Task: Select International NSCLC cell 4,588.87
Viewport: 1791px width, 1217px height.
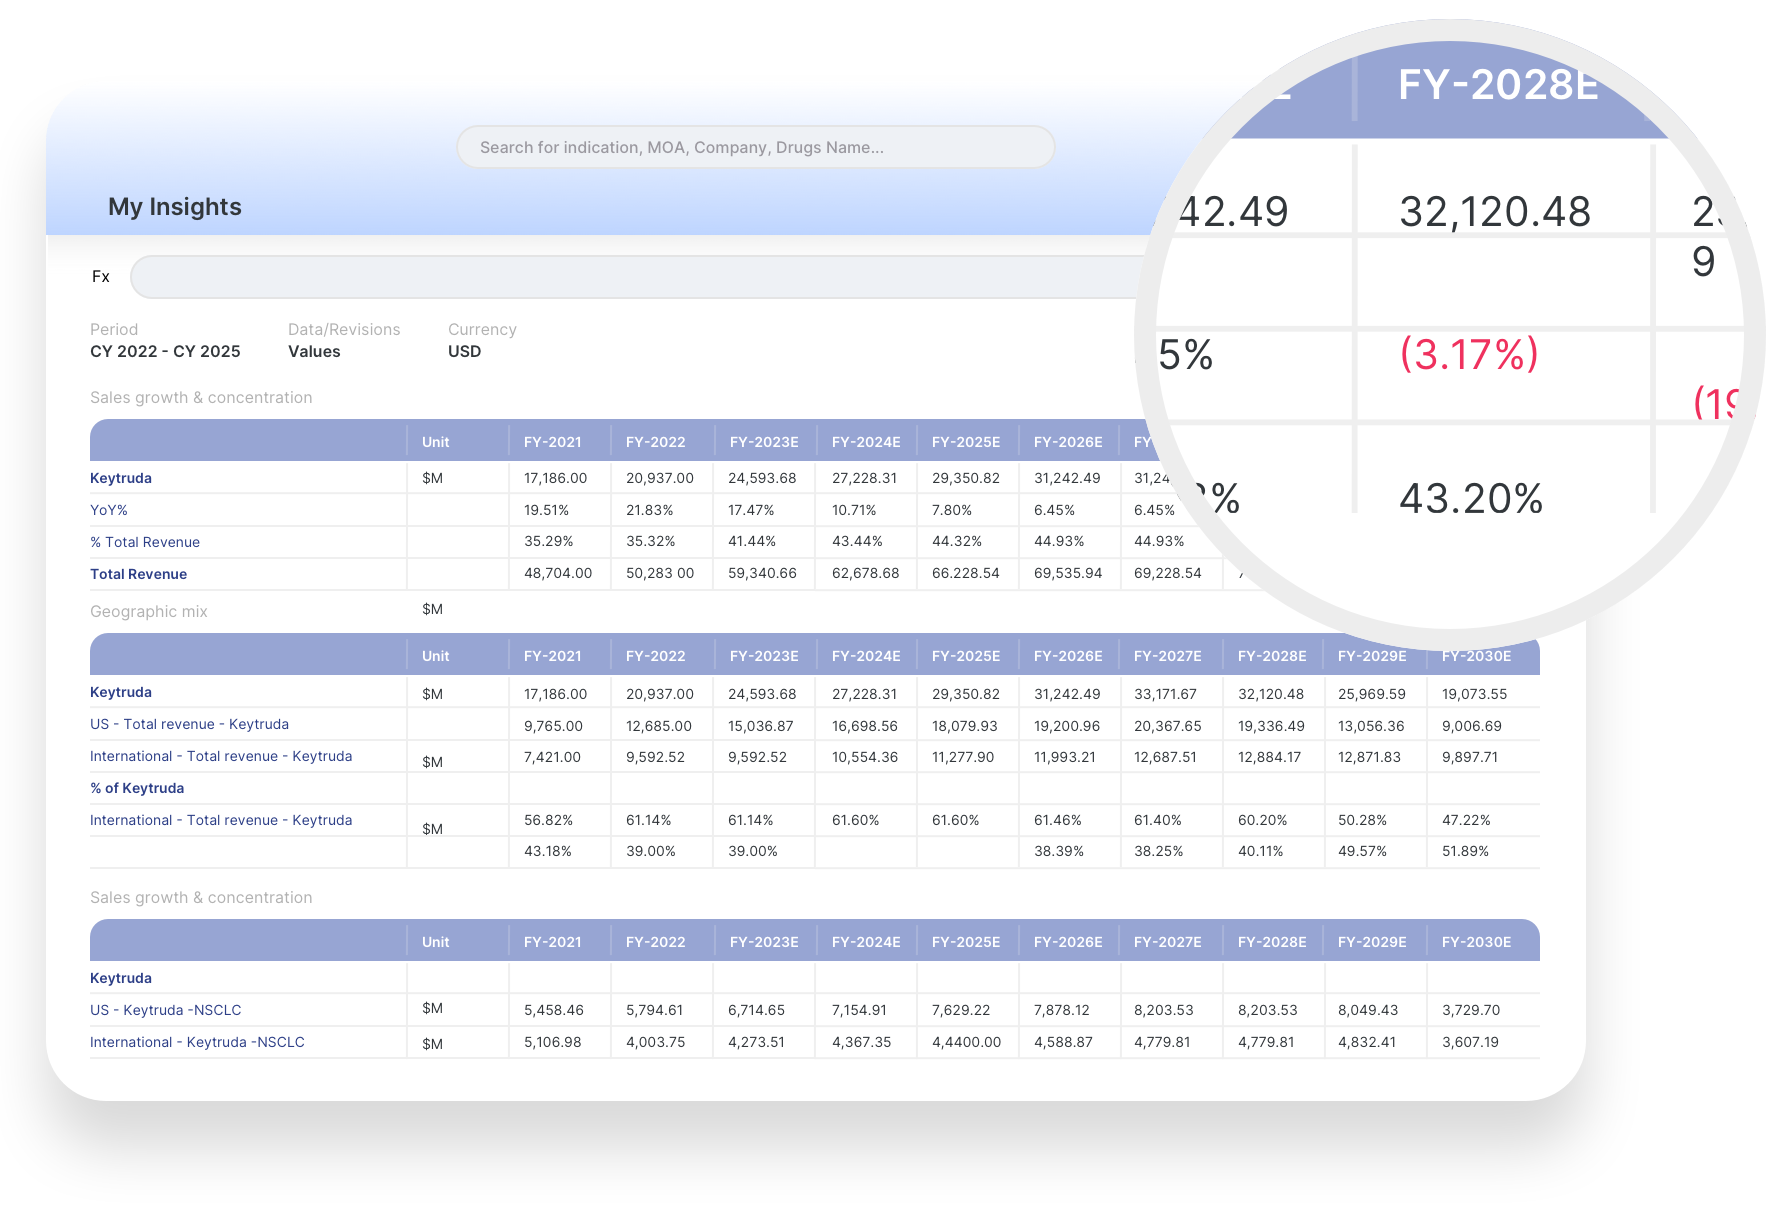Action: (x=1063, y=1042)
